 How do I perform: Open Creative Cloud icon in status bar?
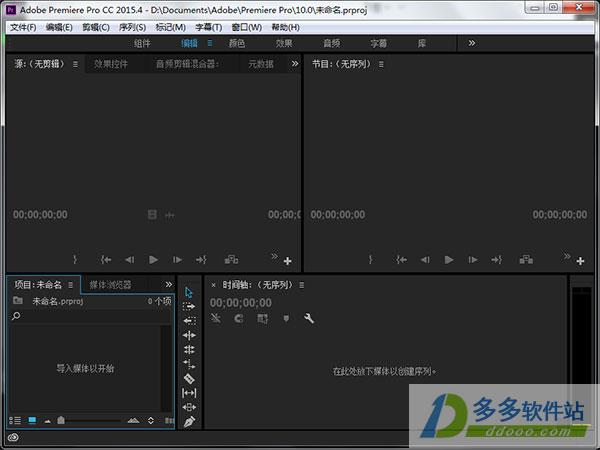[13, 437]
